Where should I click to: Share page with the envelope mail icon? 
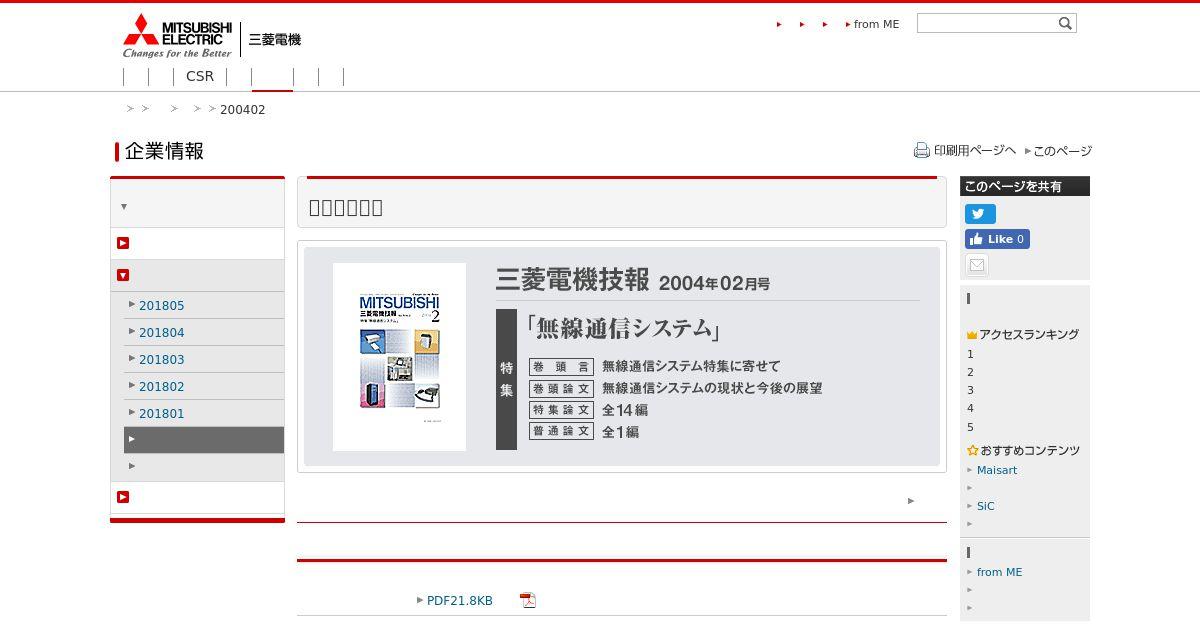(x=977, y=265)
